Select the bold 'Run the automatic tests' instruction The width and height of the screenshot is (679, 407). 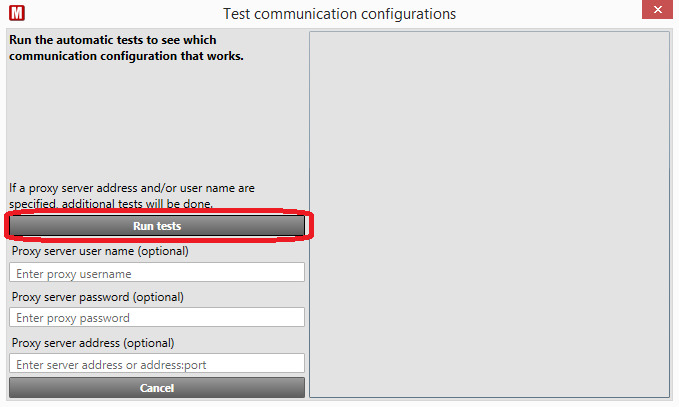[x=126, y=48]
